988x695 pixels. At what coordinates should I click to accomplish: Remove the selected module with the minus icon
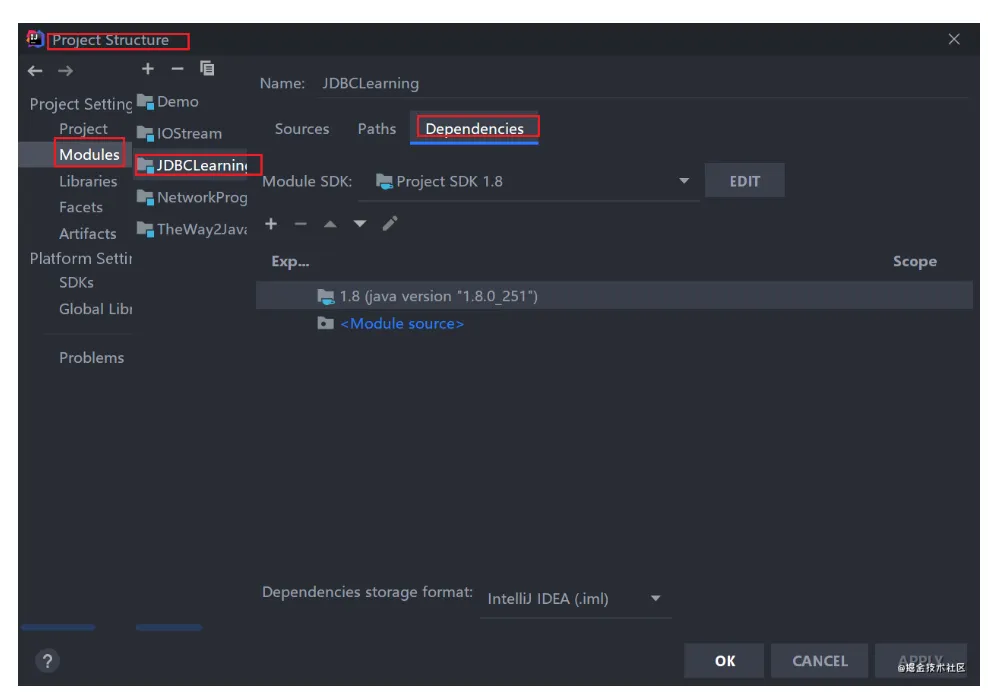[178, 69]
